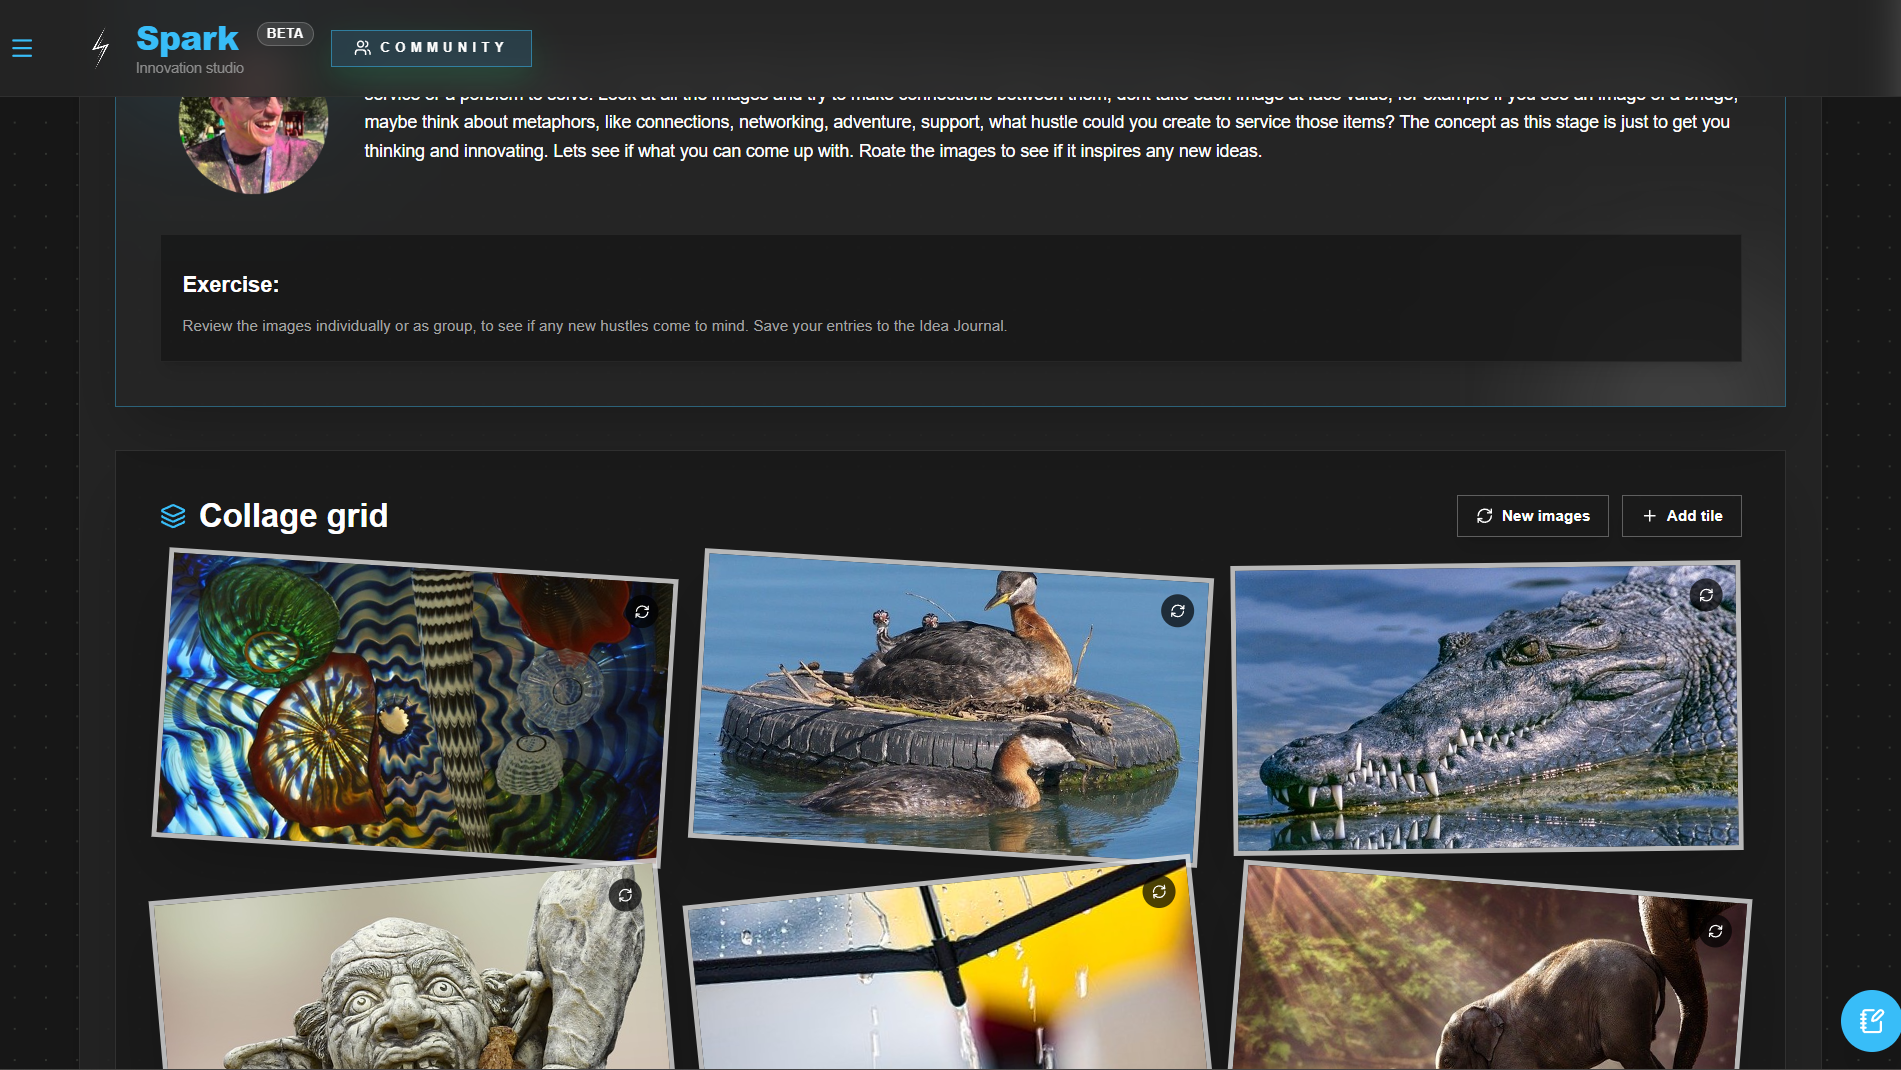Open the hamburger navigation menu
1901x1070 pixels.
(x=22, y=47)
